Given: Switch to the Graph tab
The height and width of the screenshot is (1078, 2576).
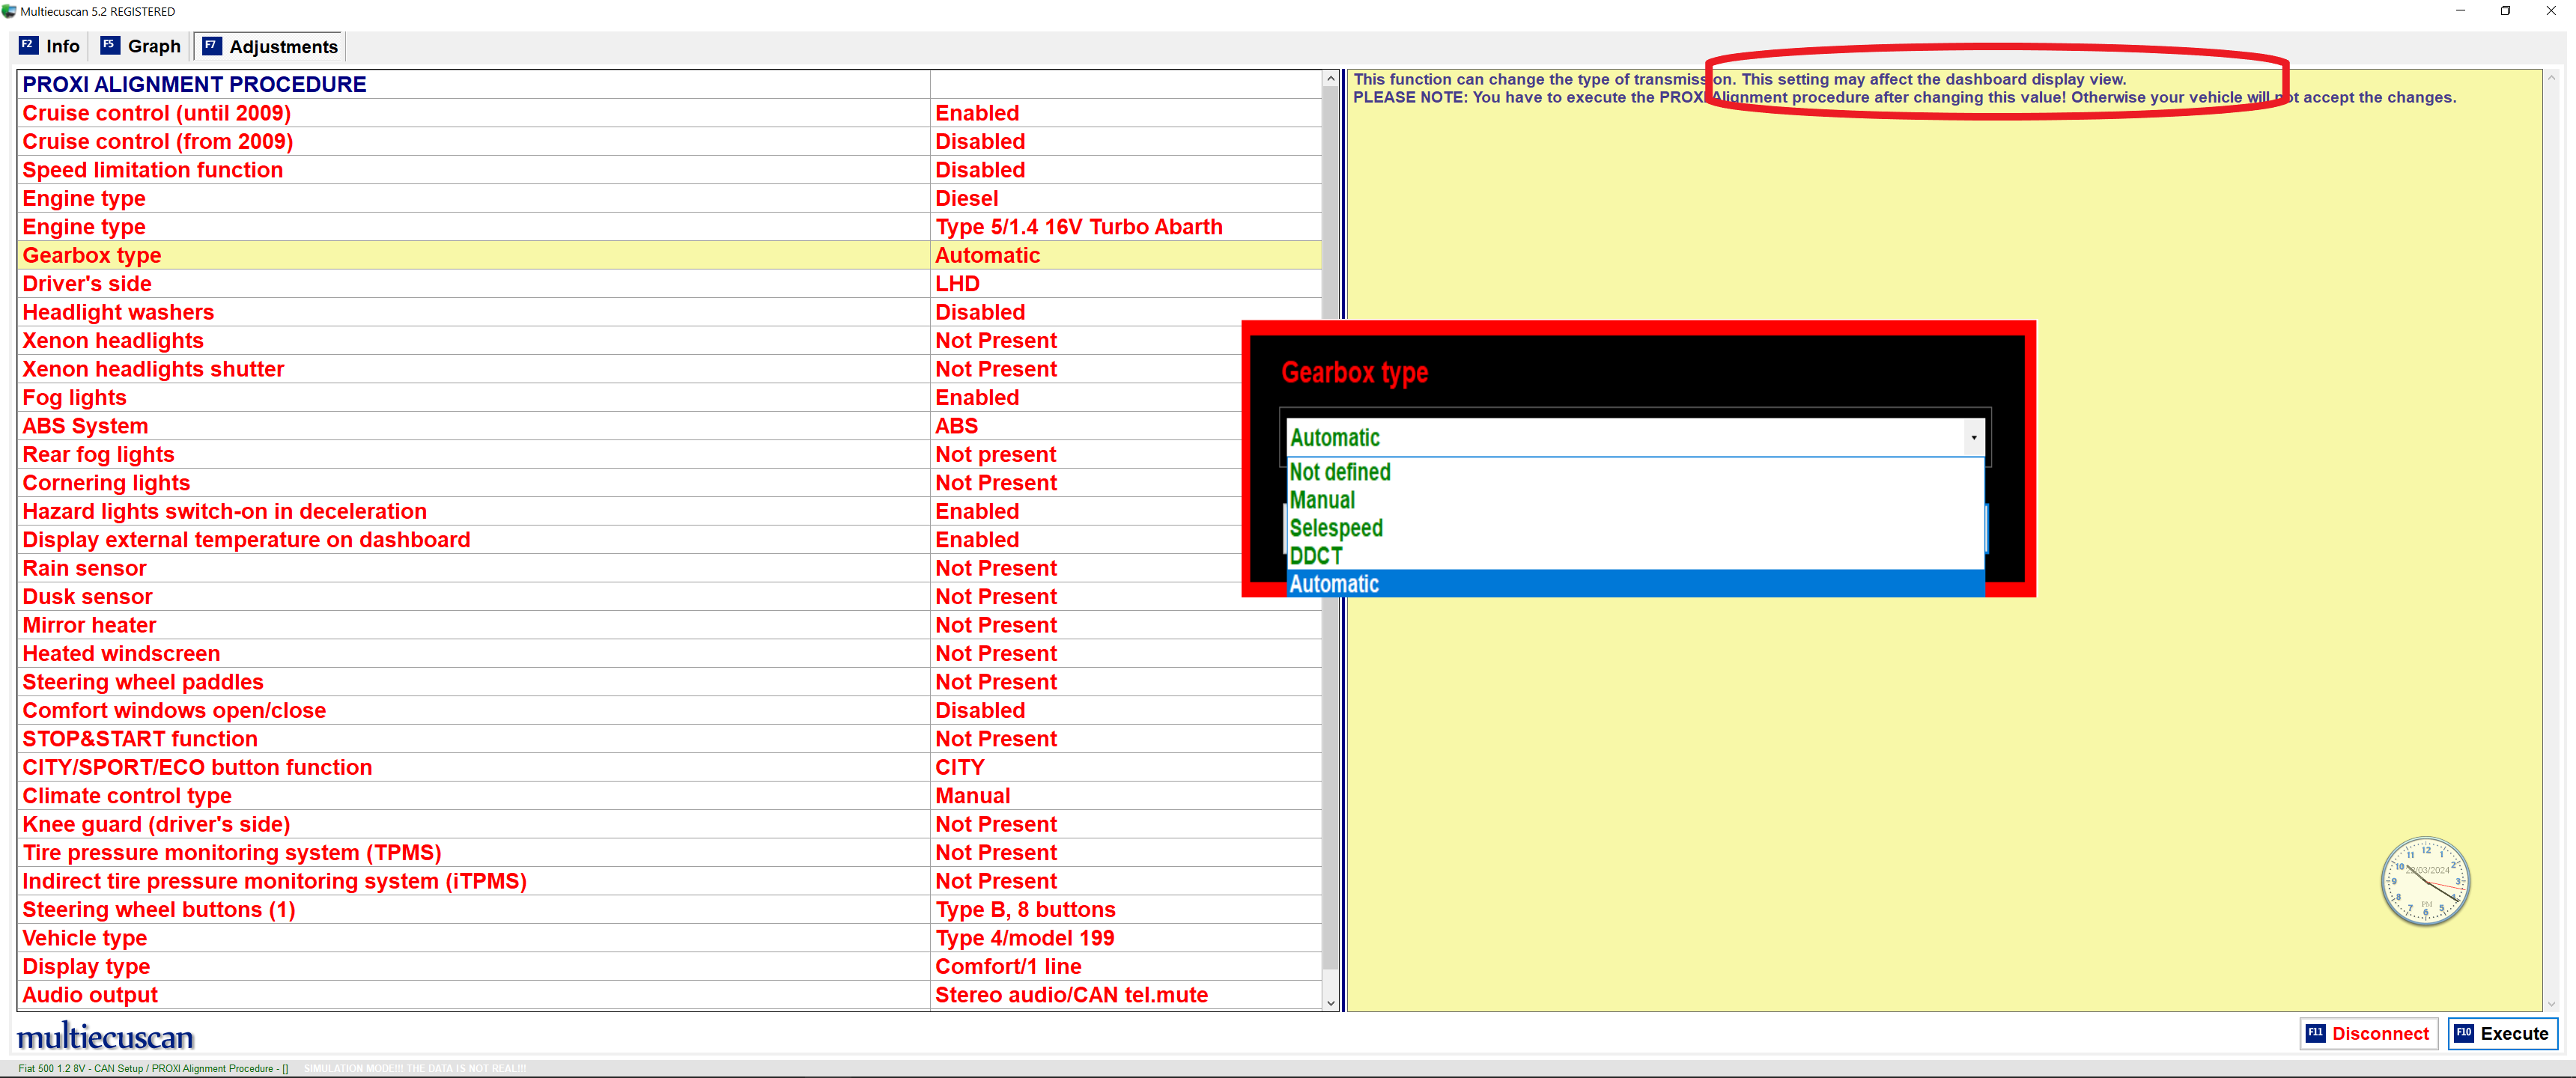Looking at the screenshot, I should [141, 46].
